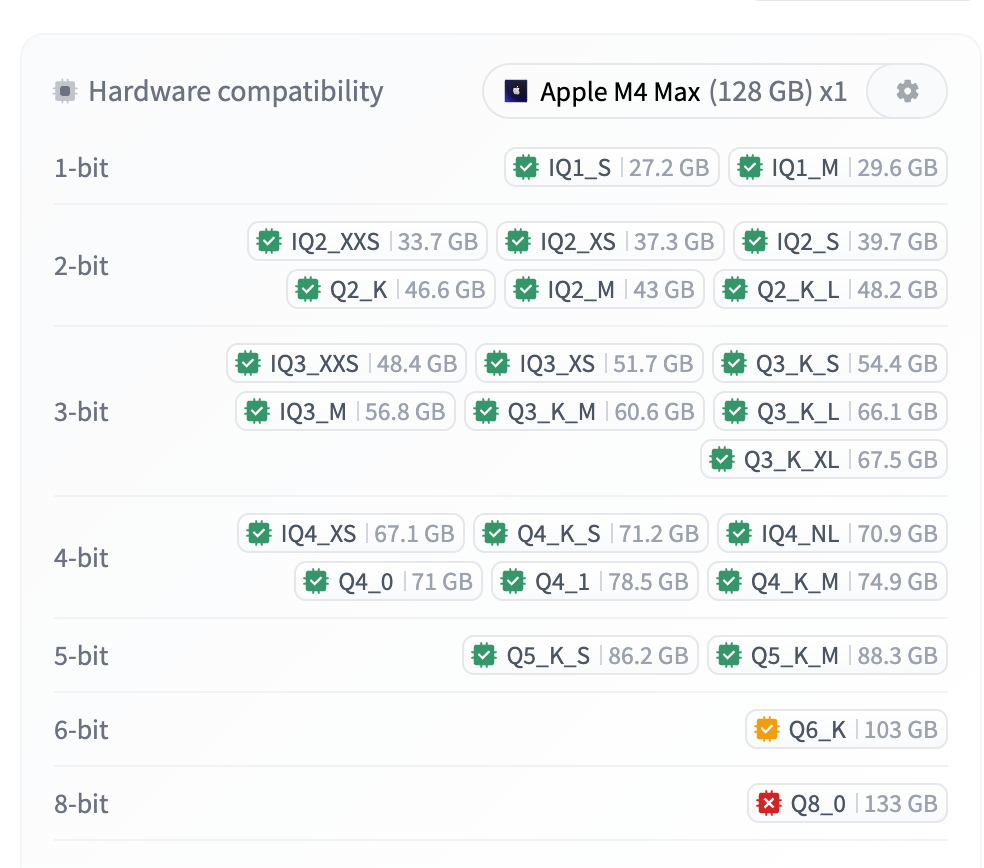Click the '1-bit' row label
984x868 pixels.
tap(81, 168)
